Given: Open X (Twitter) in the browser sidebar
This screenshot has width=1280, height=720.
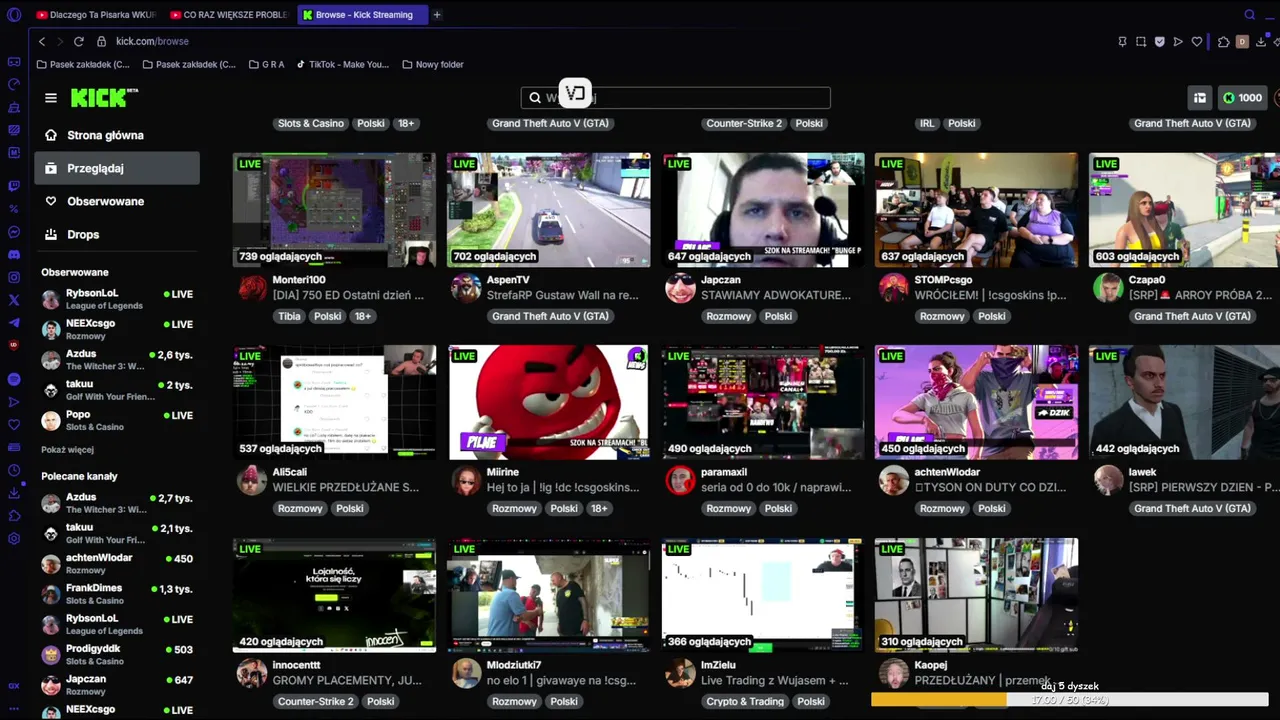Looking at the screenshot, I should click(x=14, y=300).
